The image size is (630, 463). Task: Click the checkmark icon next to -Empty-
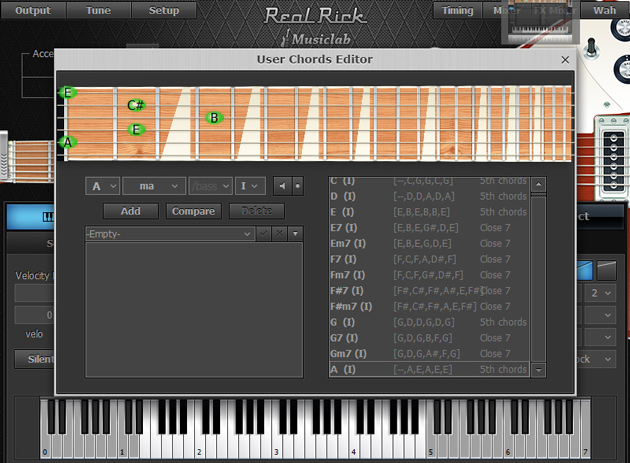click(x=264, y=234)
